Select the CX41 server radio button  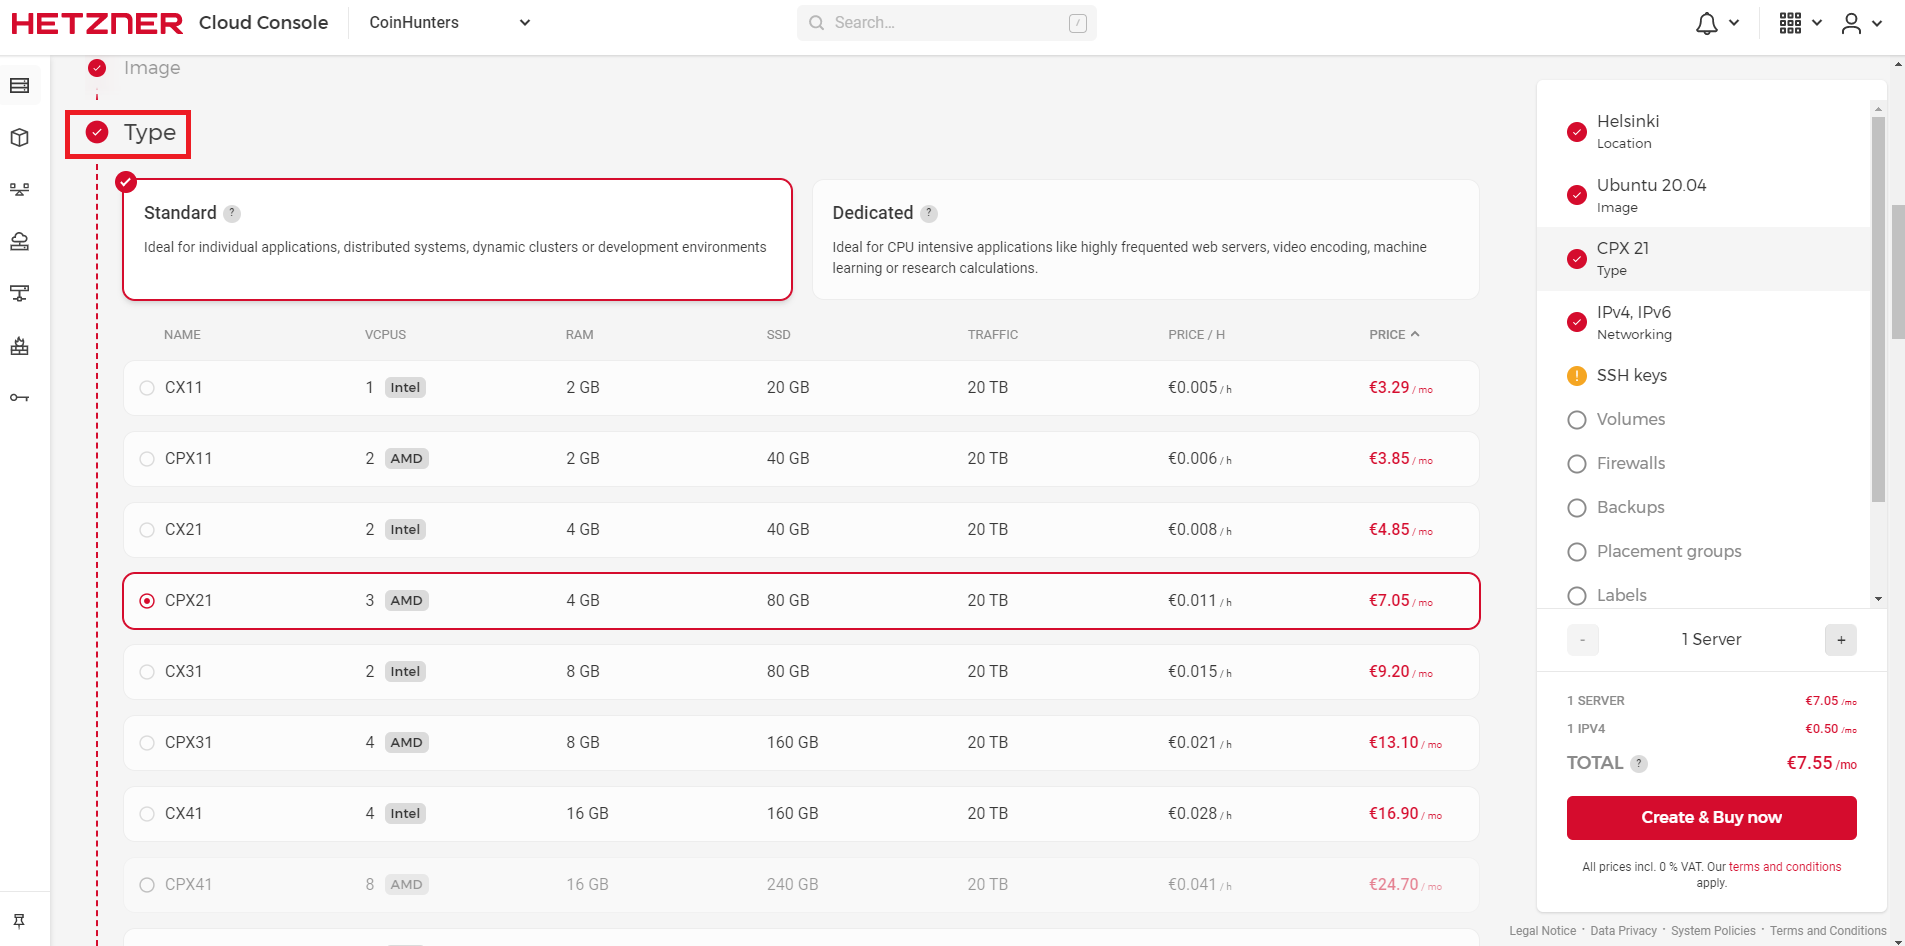tap(147, 814)
